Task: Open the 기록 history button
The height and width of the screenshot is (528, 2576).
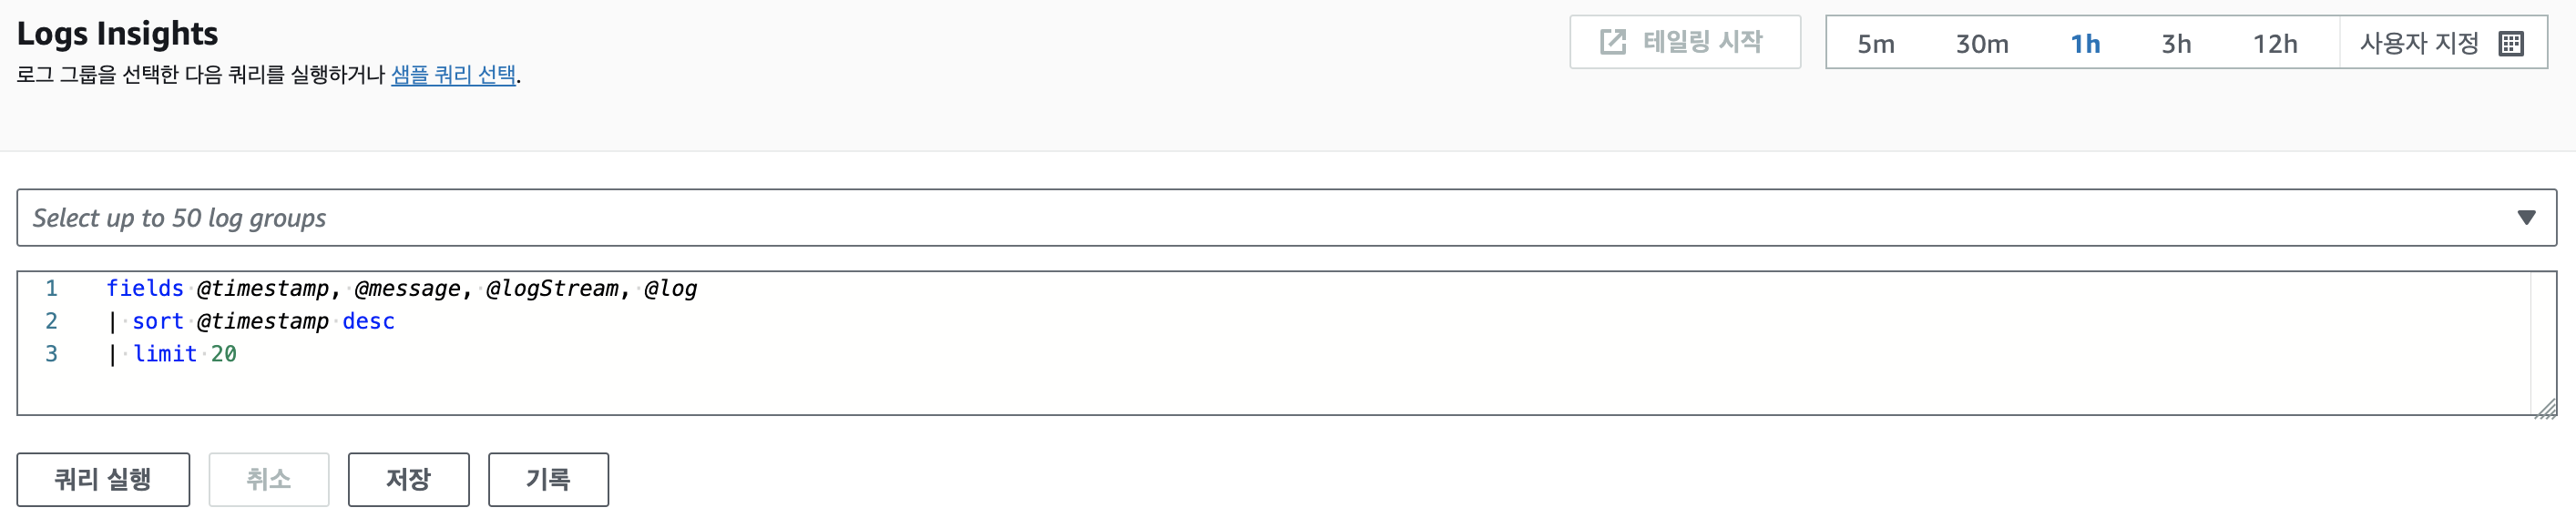Action: pyautogui.click(x=548, y=480)
